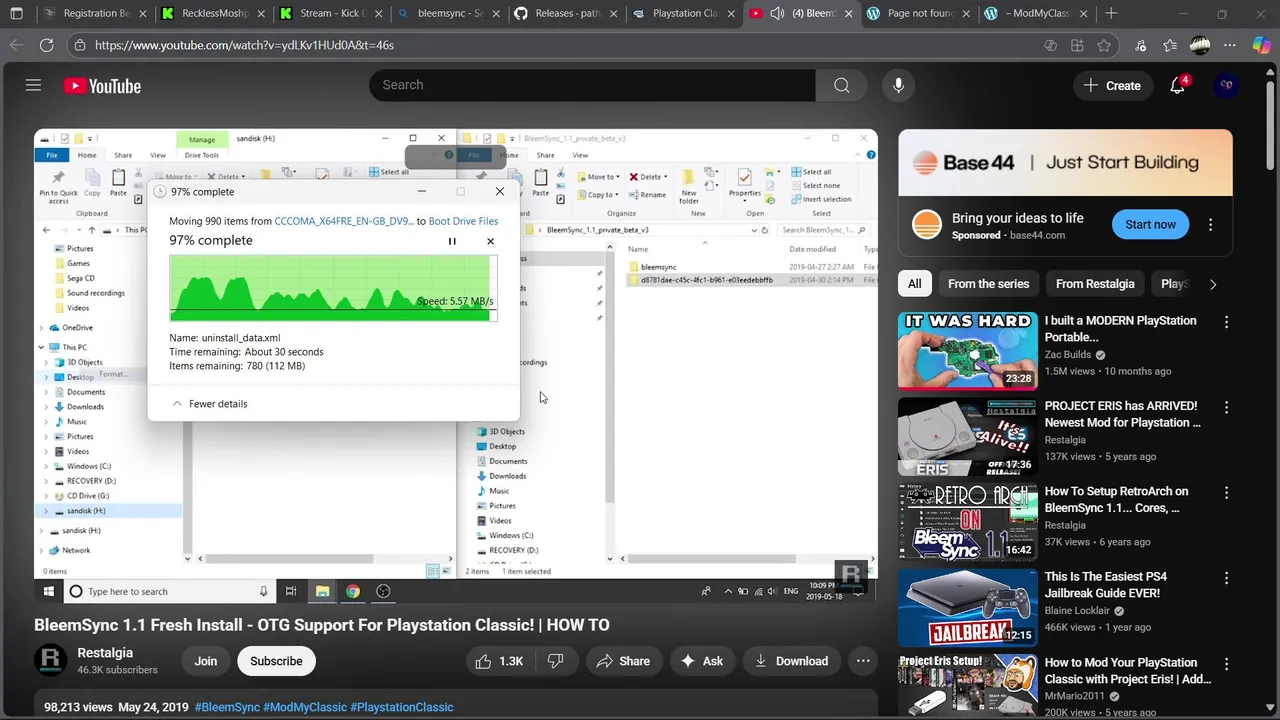
Task: Collapse Fewer details in the copy dialog
Action: [x=209, y=404]
